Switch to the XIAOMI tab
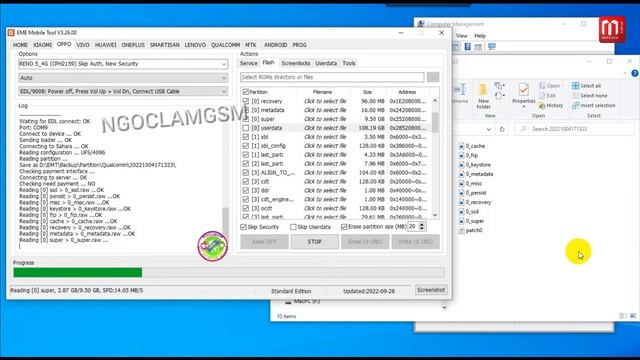This screenshot has width=640, height=360. [42, 45]
